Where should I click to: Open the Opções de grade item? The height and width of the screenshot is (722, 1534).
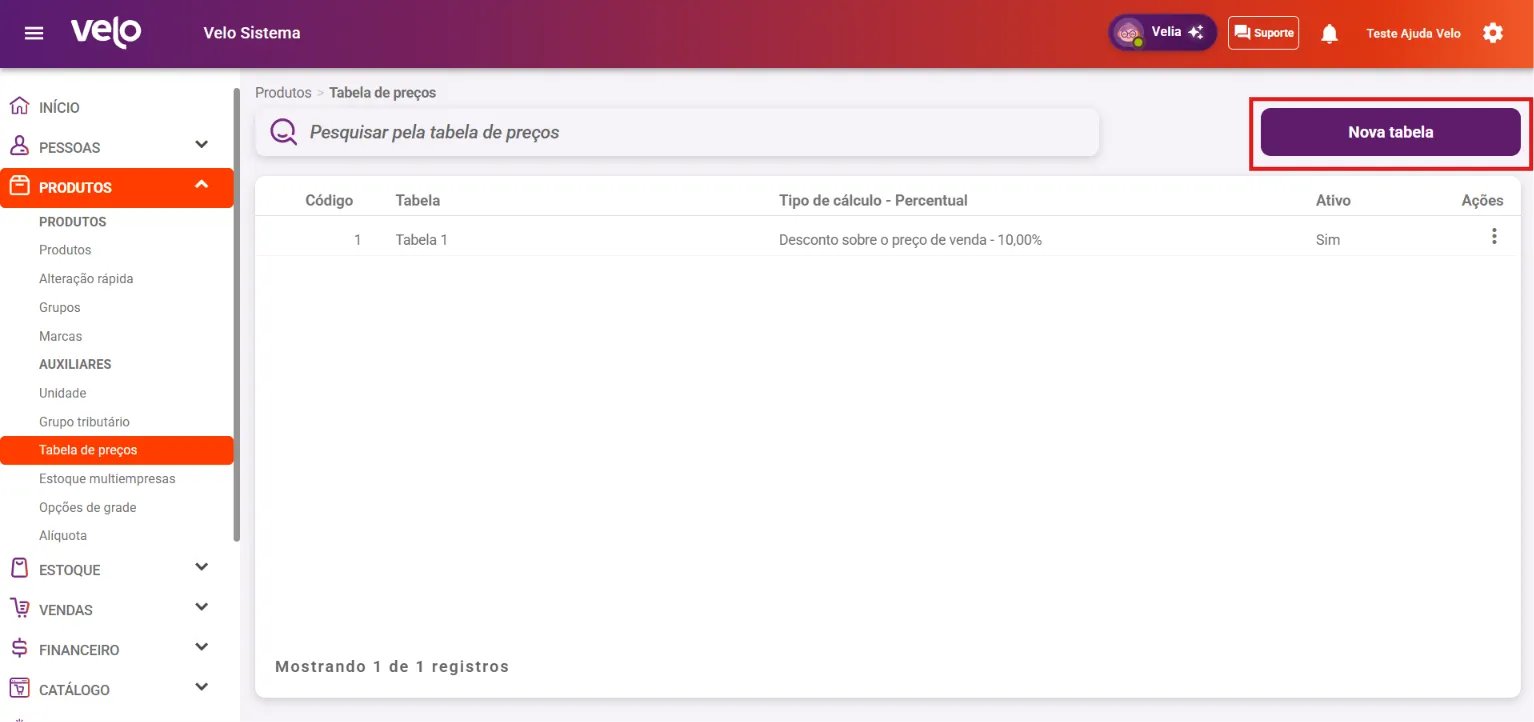(87, 508)
